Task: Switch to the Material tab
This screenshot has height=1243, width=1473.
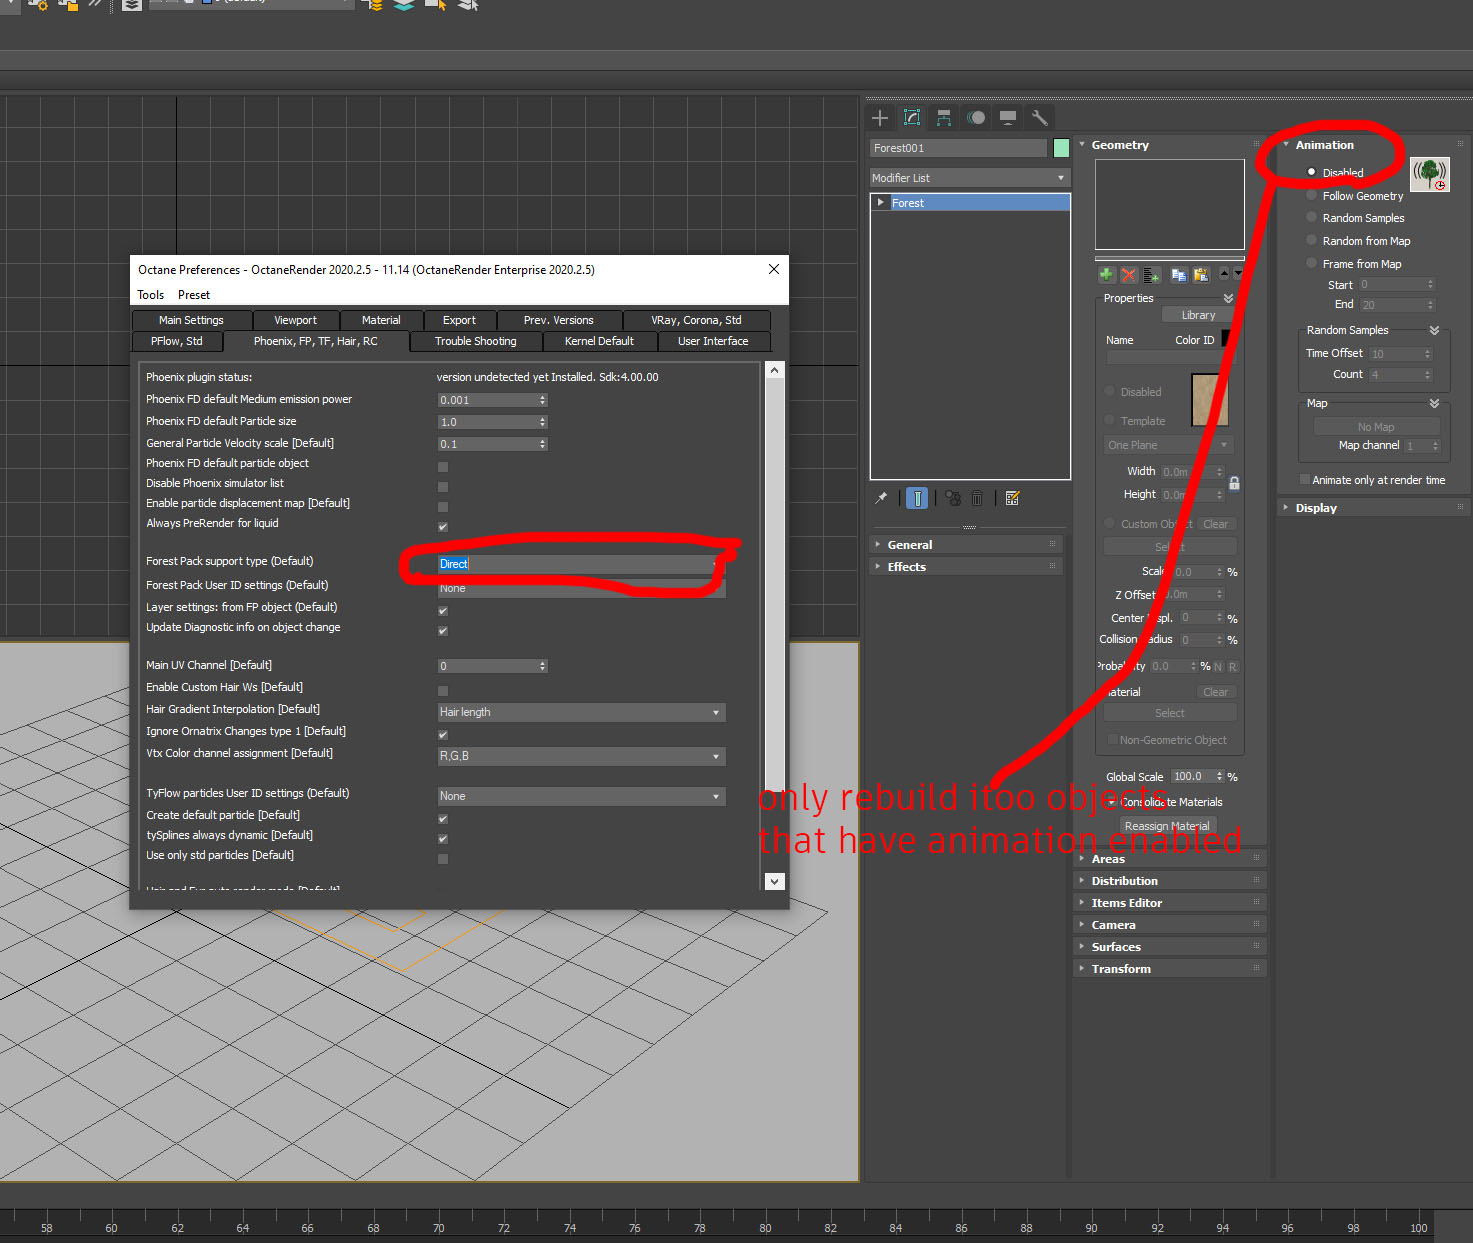Action: (381, 320)
